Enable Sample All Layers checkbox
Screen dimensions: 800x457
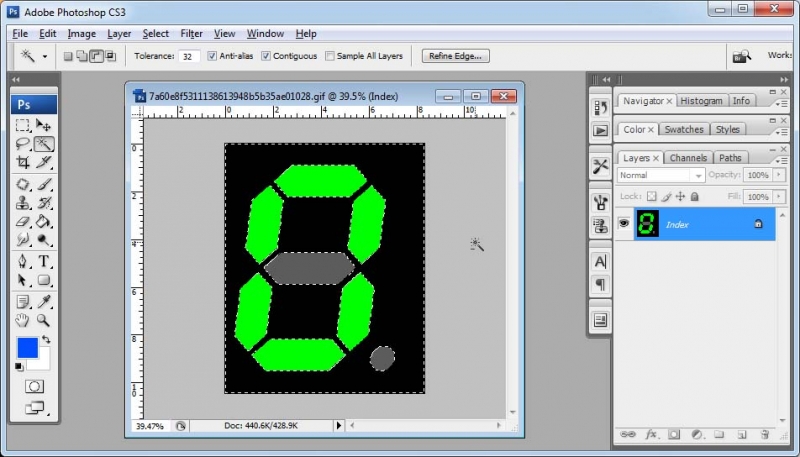tap(329, 56)
